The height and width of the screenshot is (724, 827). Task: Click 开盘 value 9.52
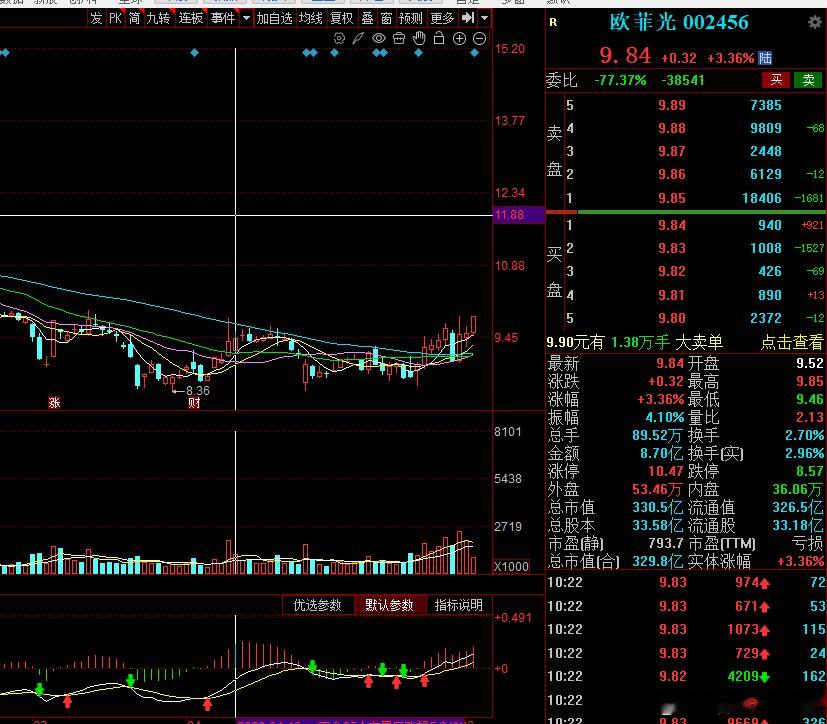[810, 363]
